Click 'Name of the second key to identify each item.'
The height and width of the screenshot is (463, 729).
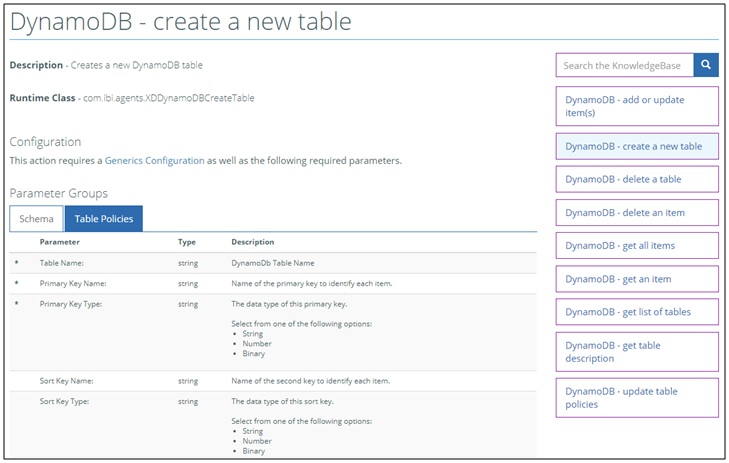311,381
